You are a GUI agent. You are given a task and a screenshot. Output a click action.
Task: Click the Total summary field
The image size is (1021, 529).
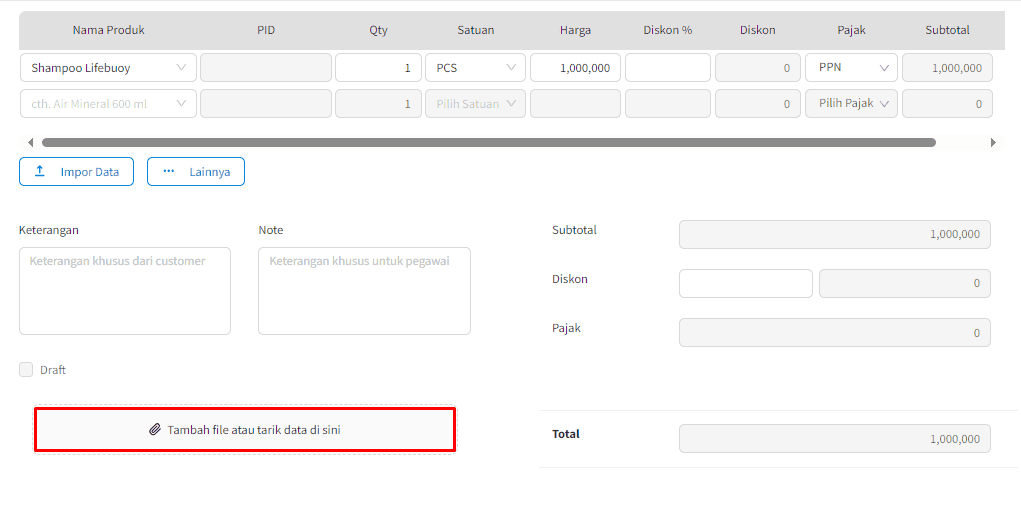[835, 439]
